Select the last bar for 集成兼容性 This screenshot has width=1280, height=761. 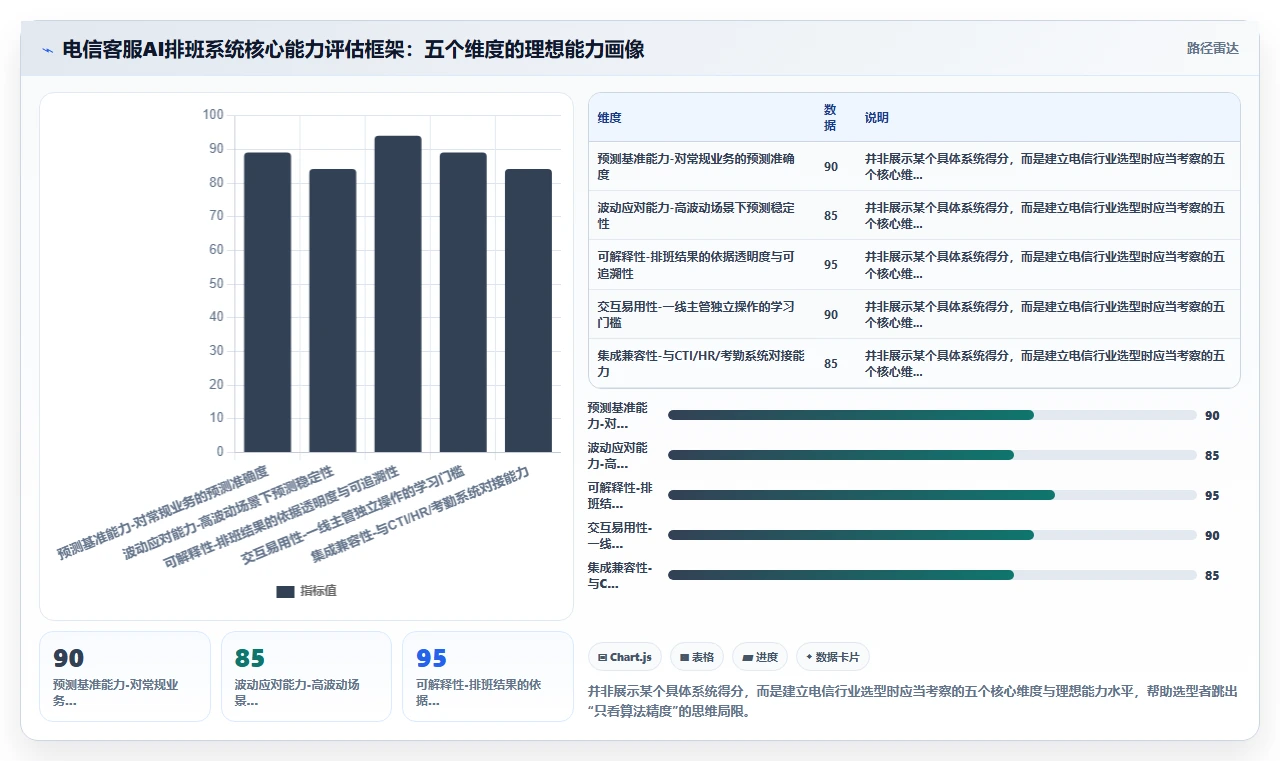(528, 310)
